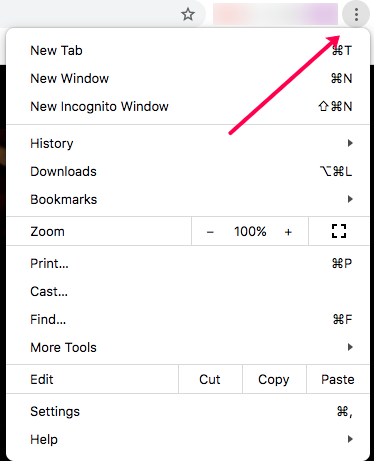Decrease zoom with the minus button
Image resolution: width=374 pixels, height=461 pixels.
pos(210,232)
